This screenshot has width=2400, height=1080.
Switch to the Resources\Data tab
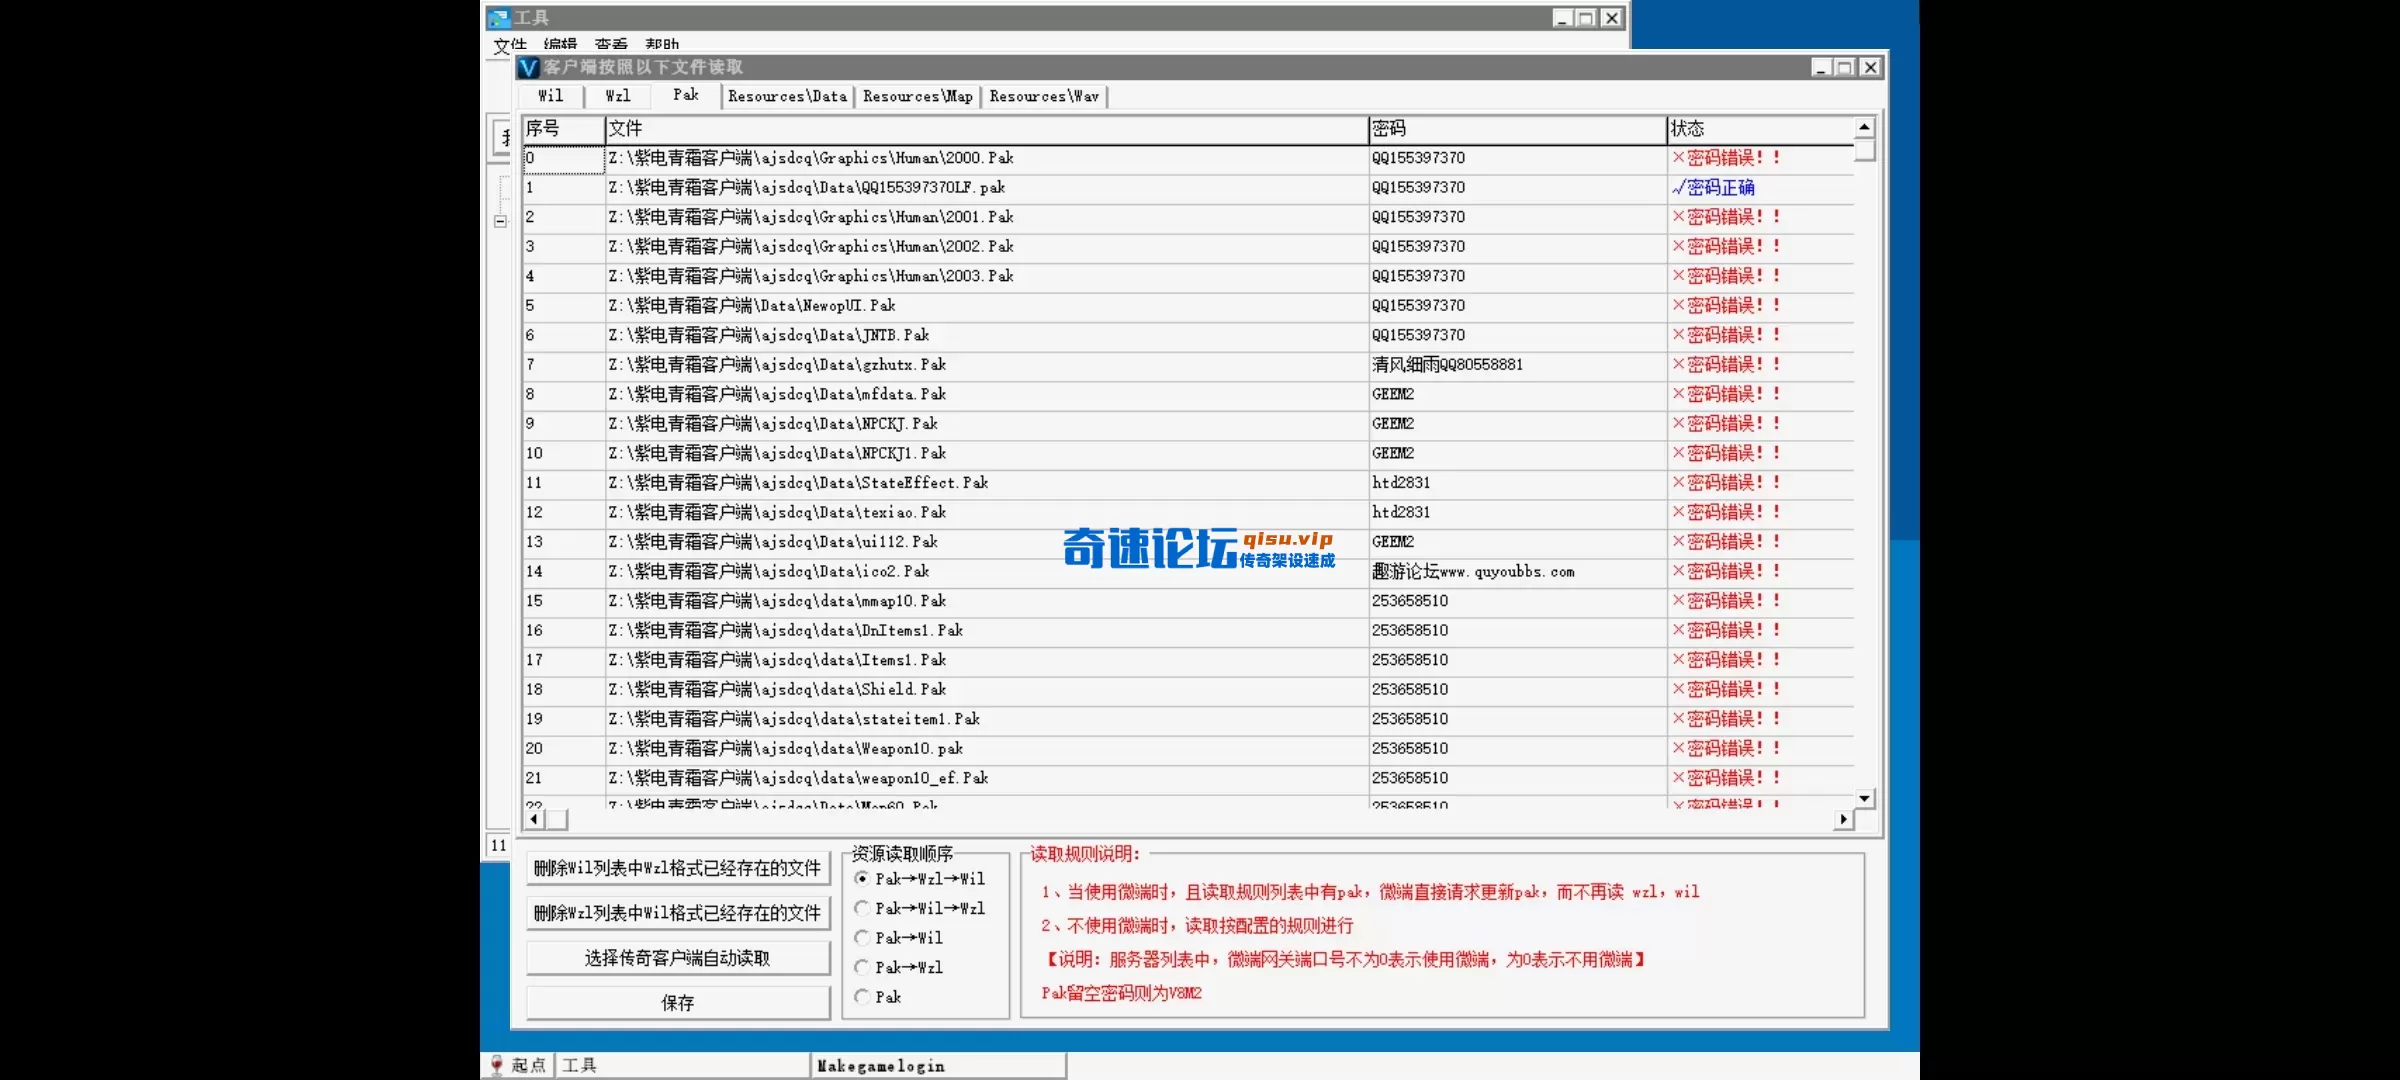click(x=787, y=96)
